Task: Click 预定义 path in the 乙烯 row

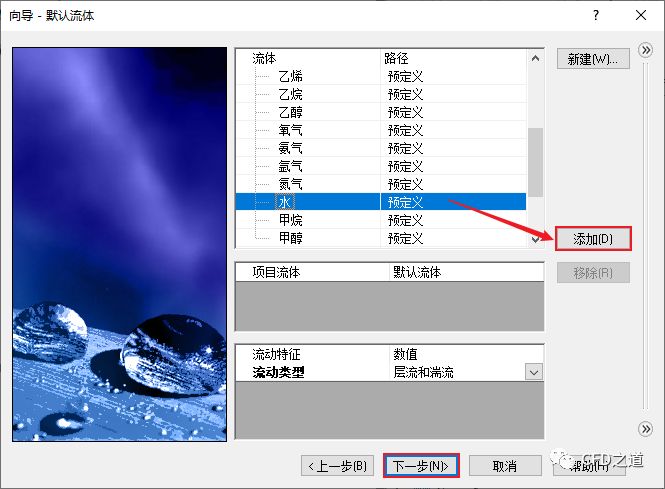Action: point(405,76)
